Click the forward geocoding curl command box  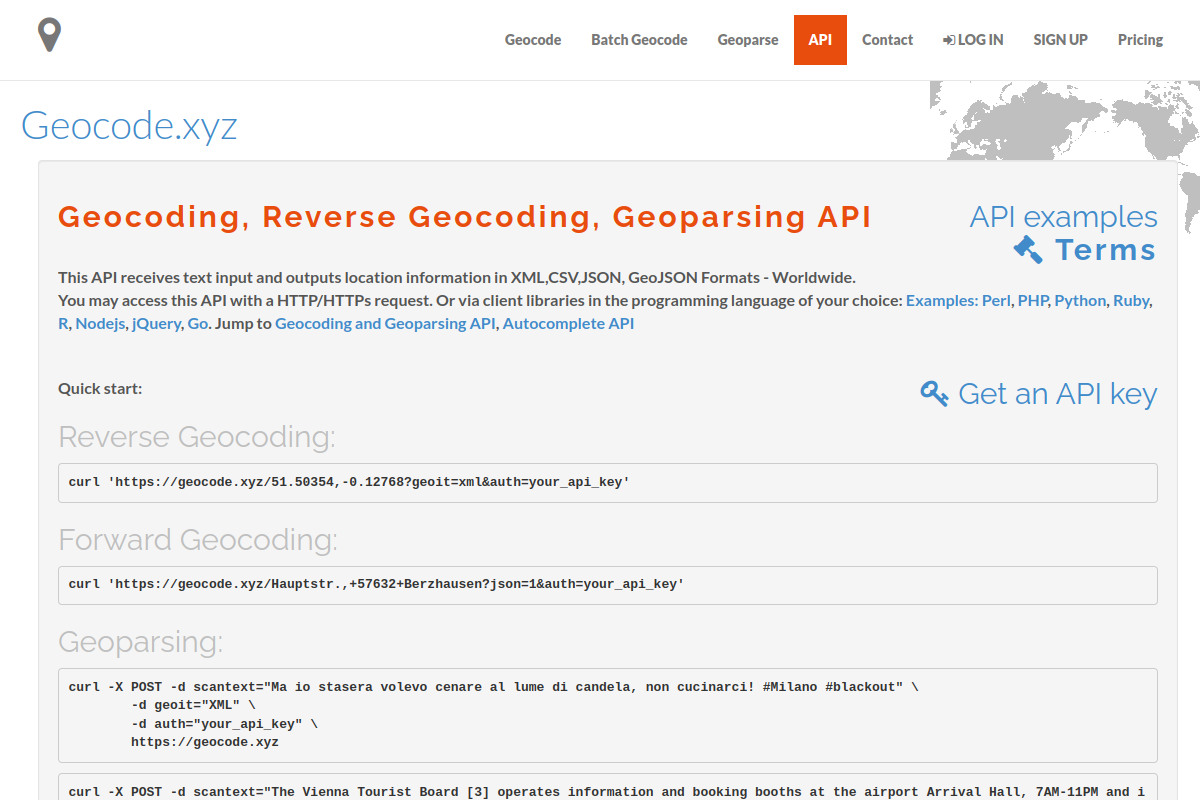point(608,585)
